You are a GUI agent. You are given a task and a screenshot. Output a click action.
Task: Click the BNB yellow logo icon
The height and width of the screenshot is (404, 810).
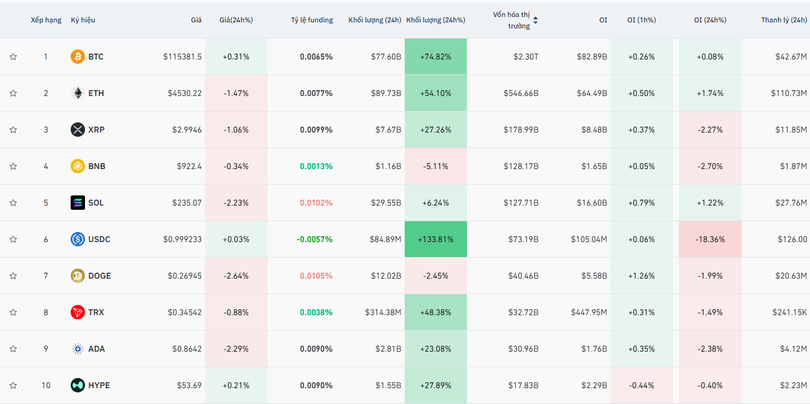(x=77, y=166)
